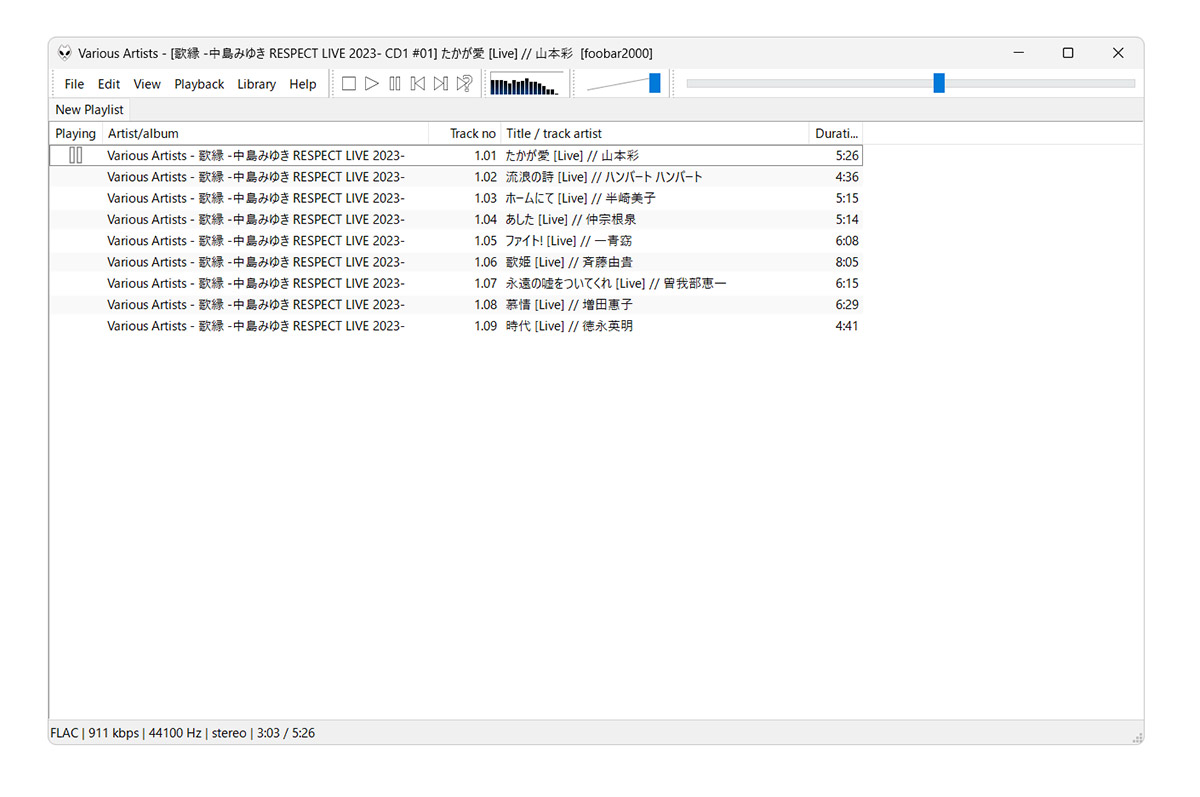Click the spectrum visualization display
Screen dimensions: 1200x797
[x=526, y=84]
